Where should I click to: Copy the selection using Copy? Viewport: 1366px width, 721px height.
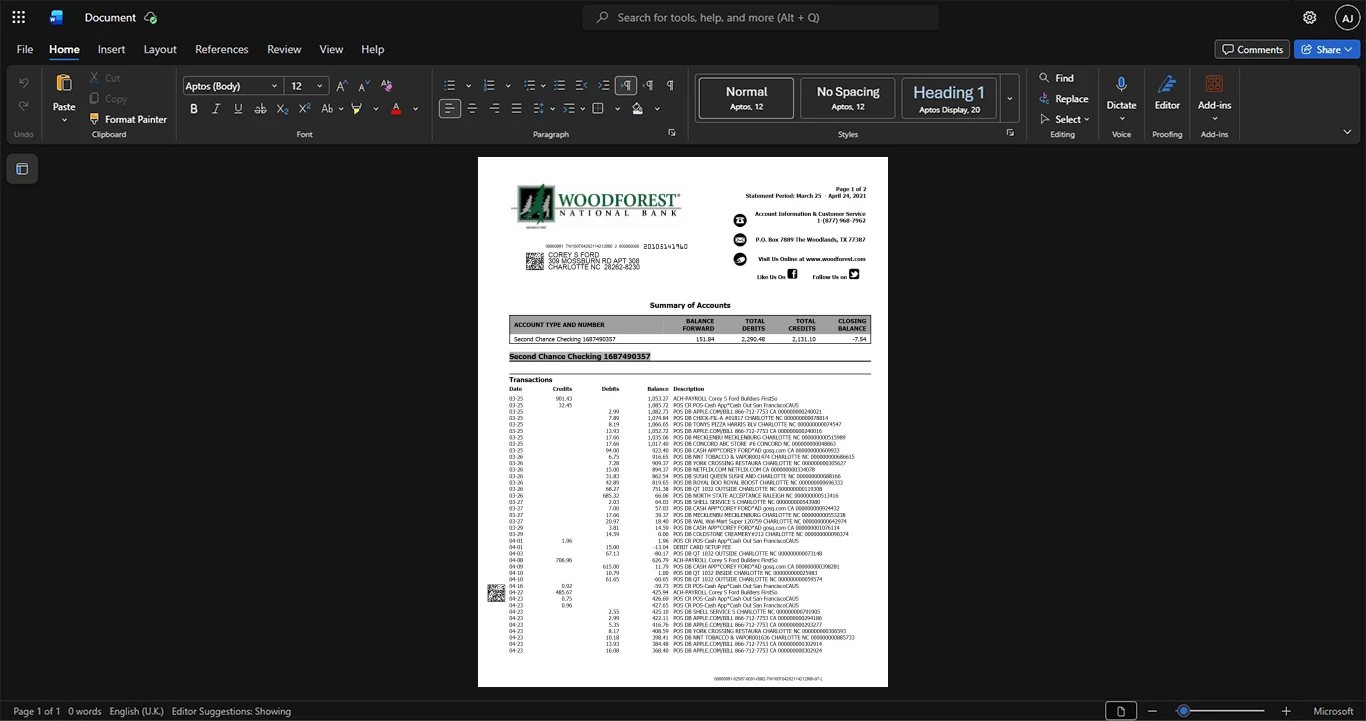[108, 98]
